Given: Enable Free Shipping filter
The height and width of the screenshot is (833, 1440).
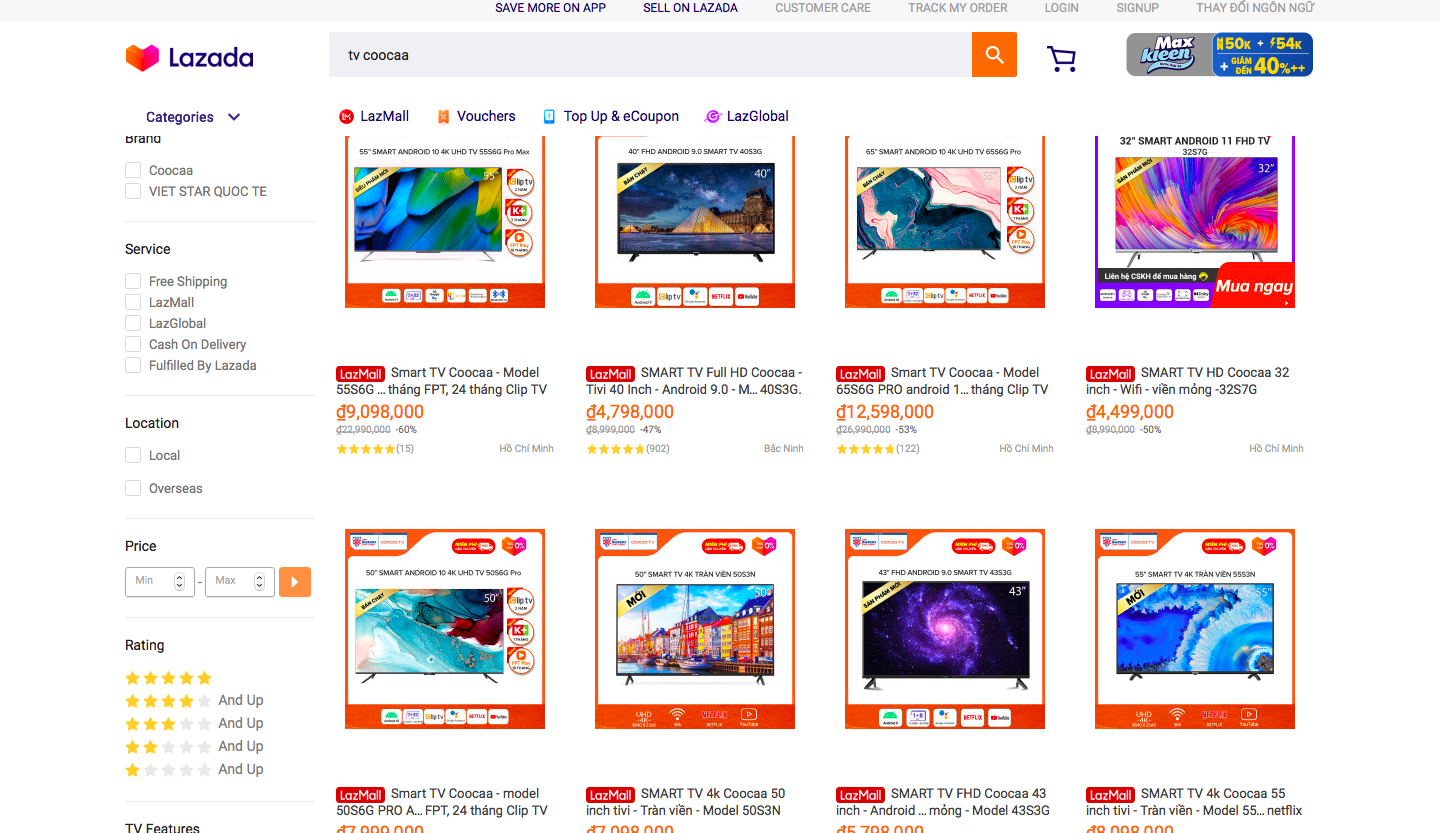Looking at the screenshot, I should point(133,281).
